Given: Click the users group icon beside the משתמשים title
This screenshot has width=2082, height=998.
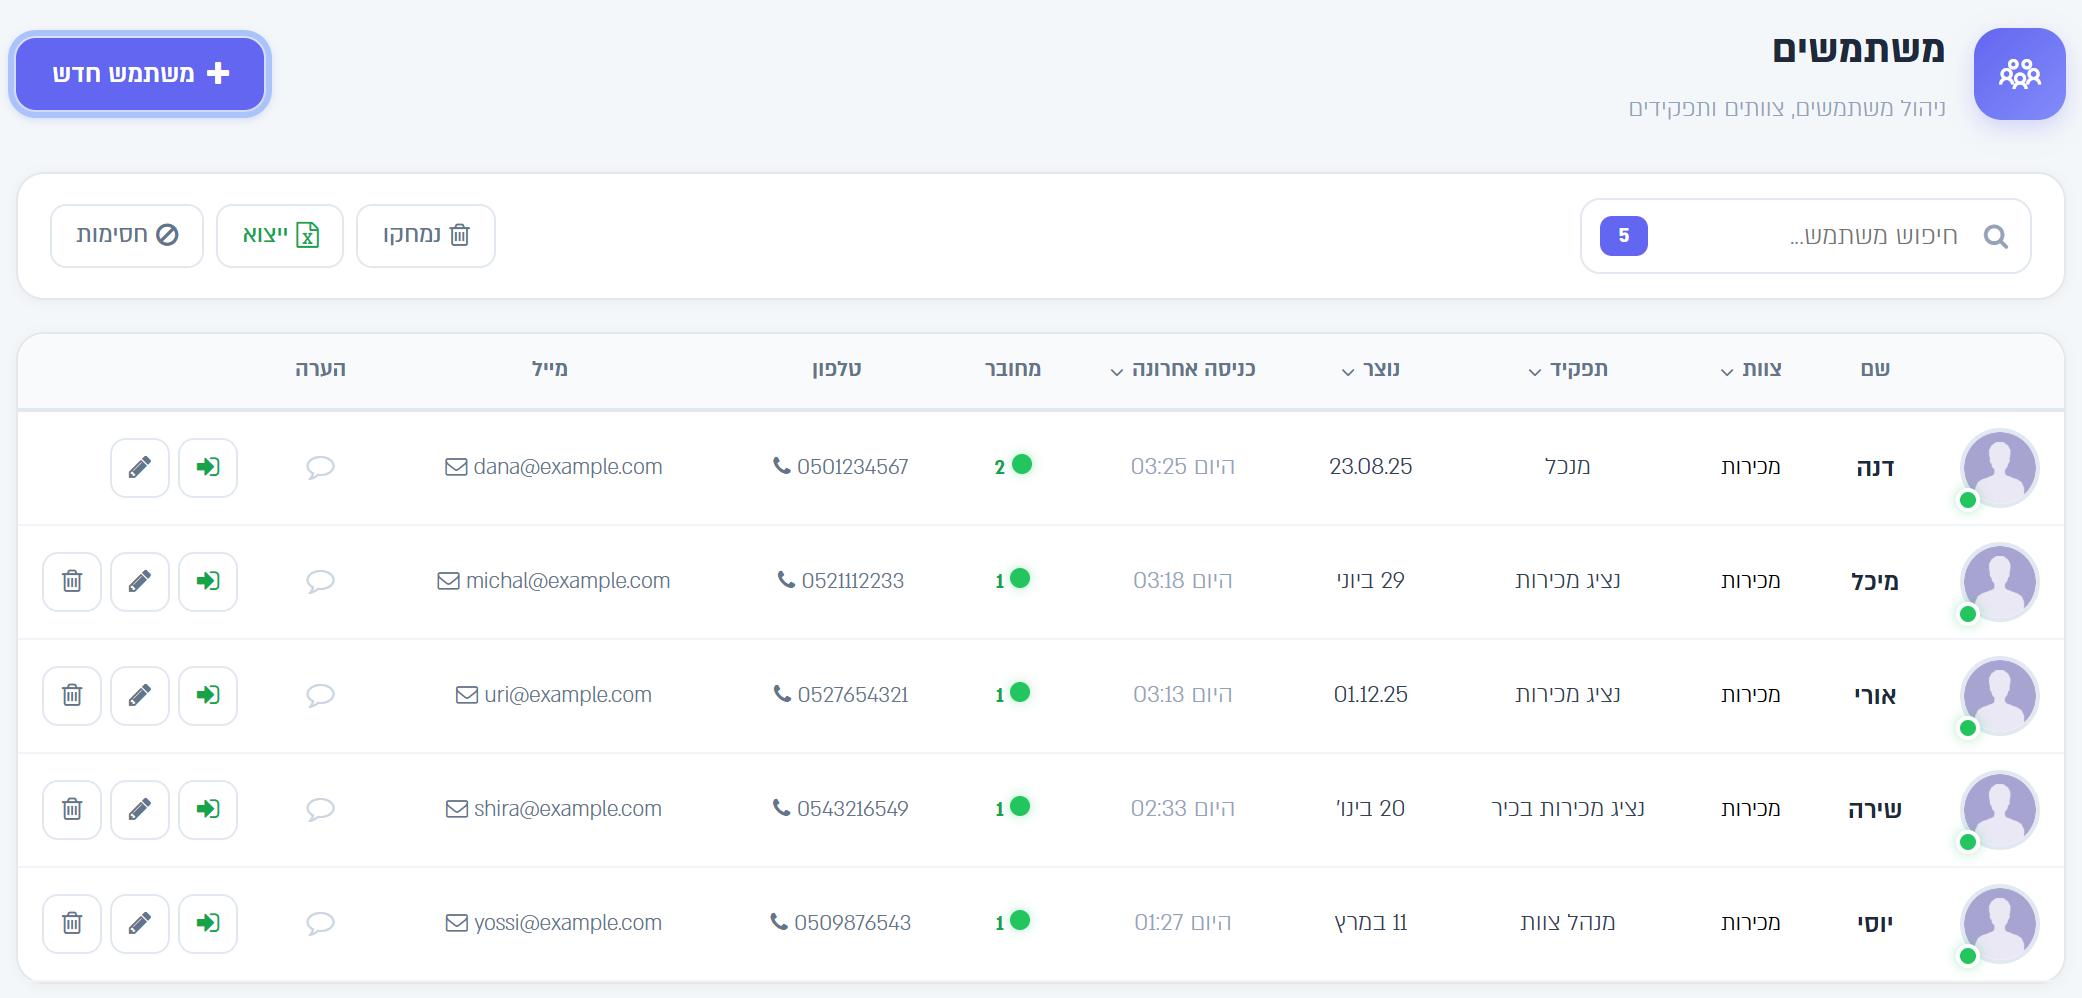Looking at the screenshot, I should [2019, 74].
